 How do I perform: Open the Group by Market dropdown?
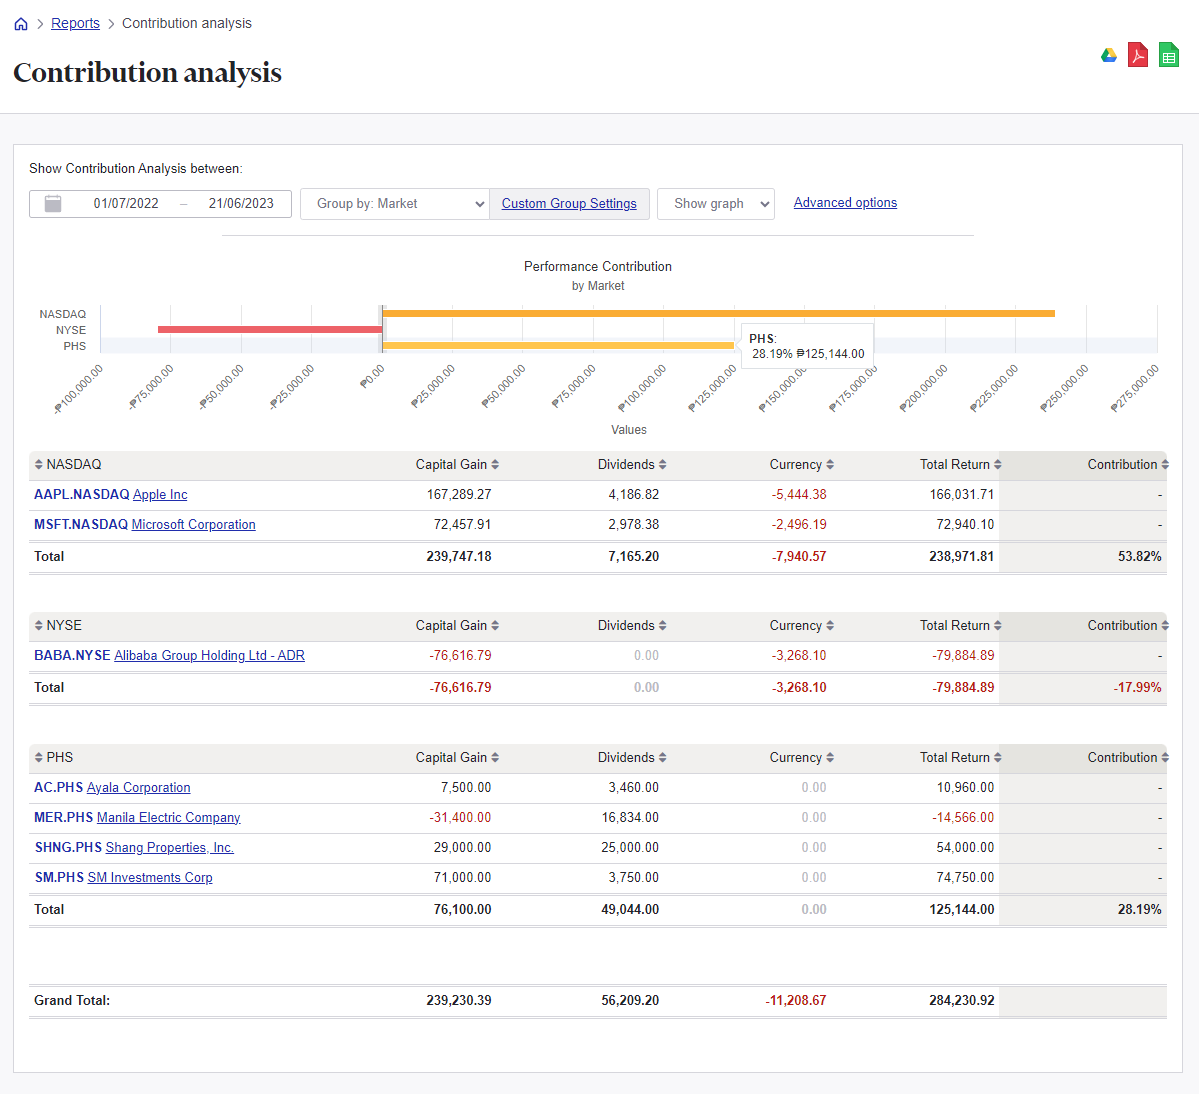tap(394, 203)
